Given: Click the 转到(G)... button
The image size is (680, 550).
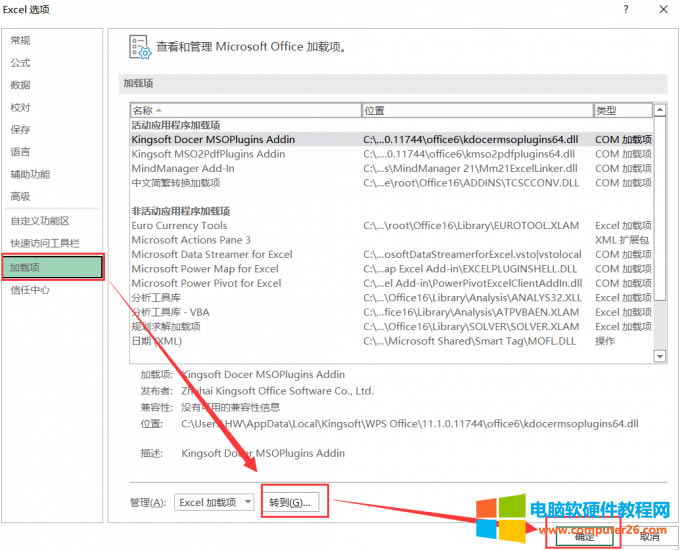Looking at the screenshot, I should coord(290,502).
